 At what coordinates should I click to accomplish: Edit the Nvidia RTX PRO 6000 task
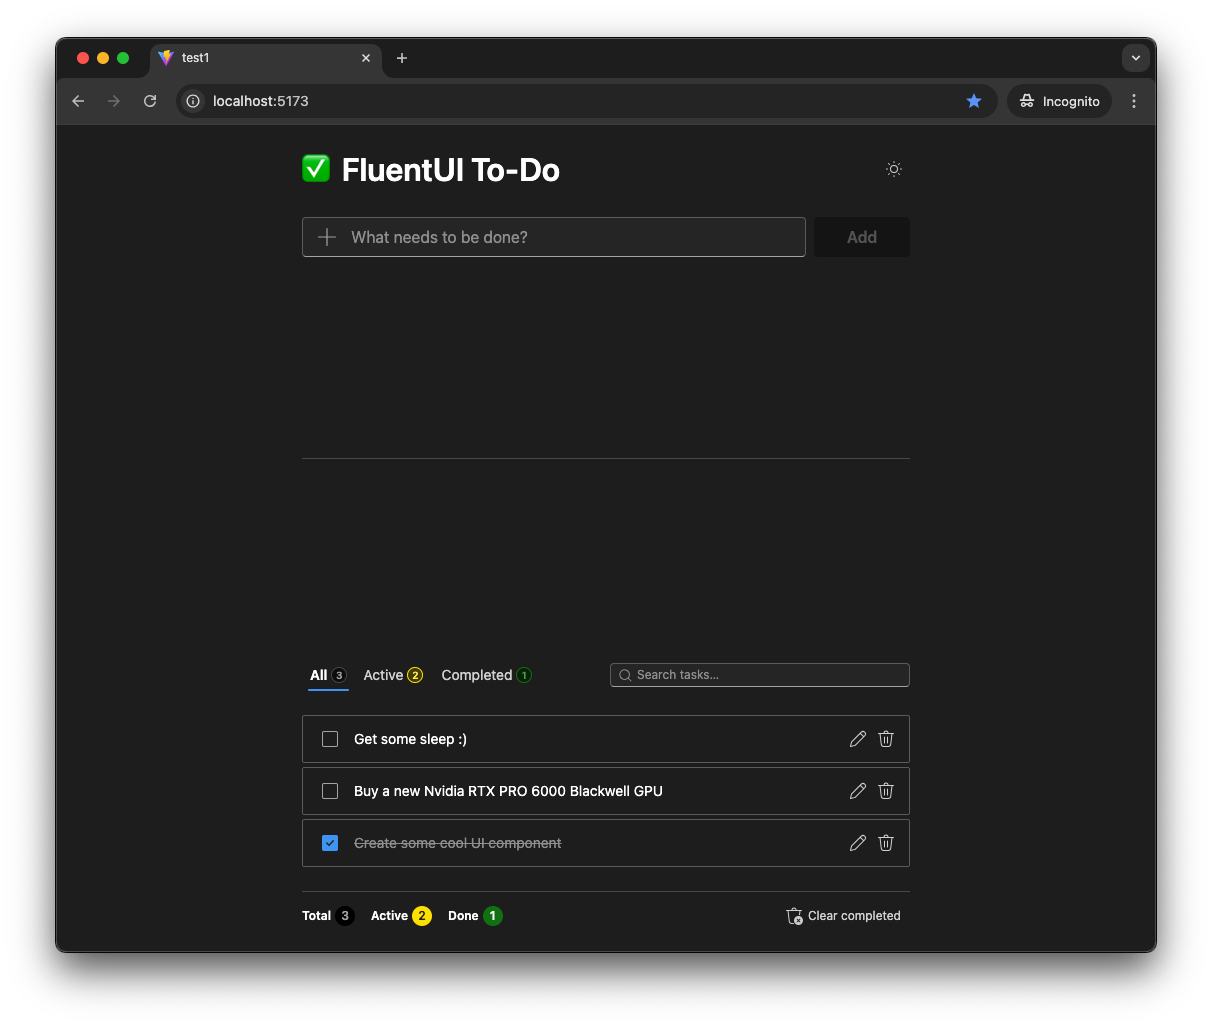point(858,791)
